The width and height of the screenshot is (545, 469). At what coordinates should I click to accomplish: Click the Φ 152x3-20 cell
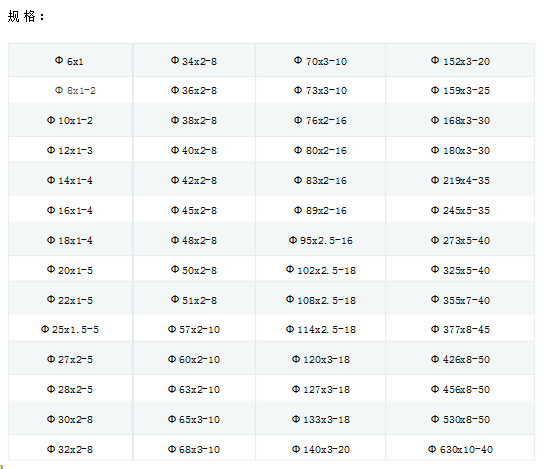click(x=460, y=61)
